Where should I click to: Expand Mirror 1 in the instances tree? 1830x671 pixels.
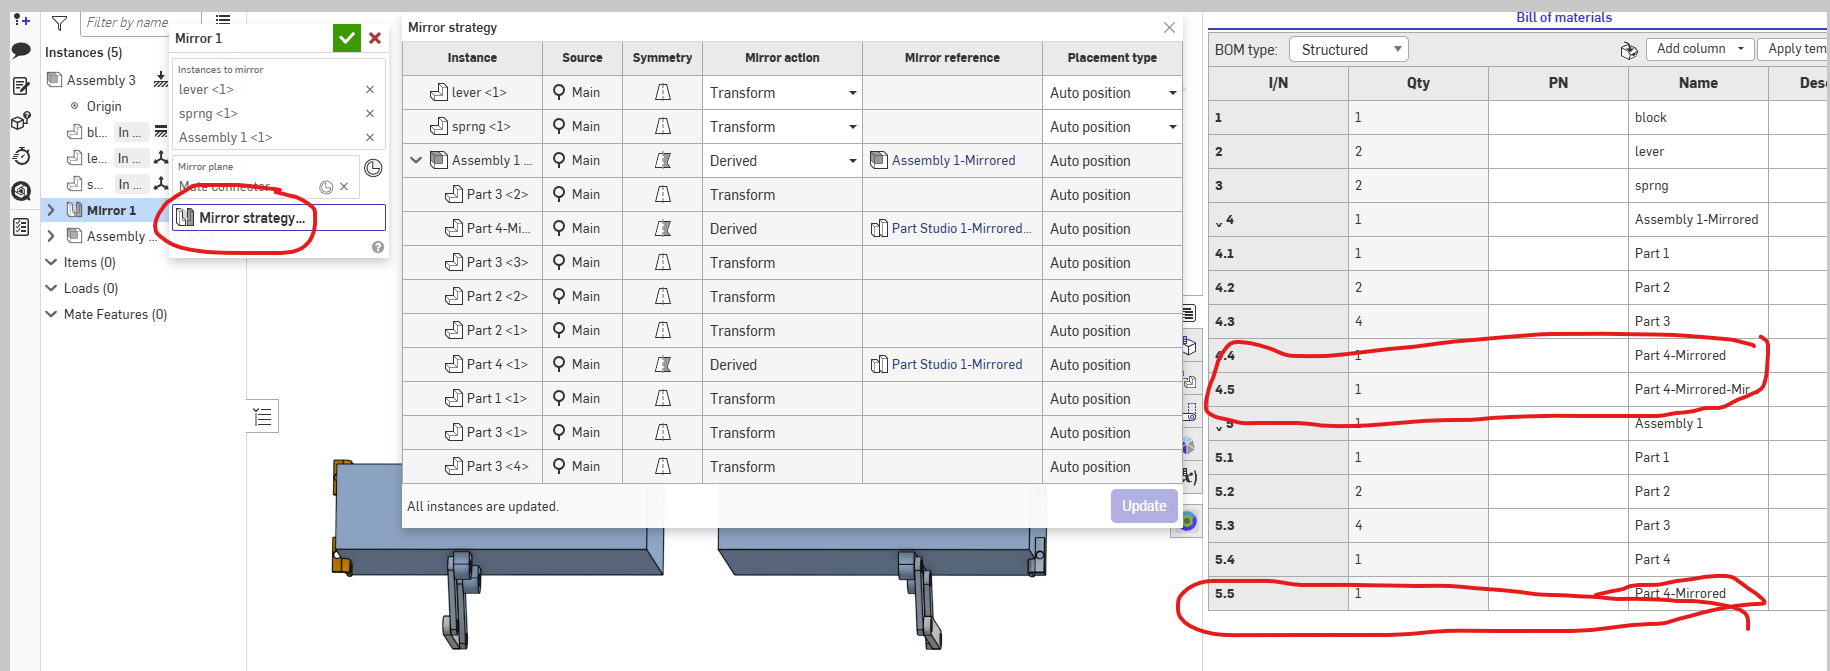(x=51, y=210)
